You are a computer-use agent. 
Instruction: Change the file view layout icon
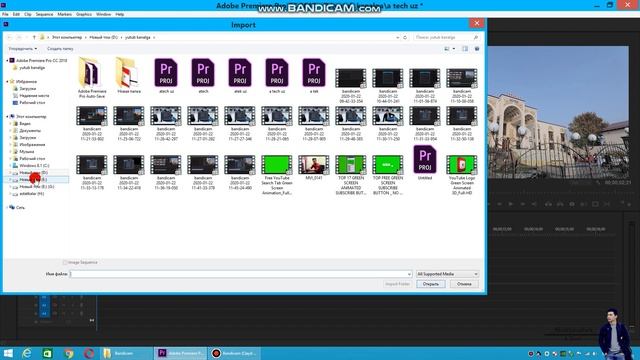(447, 49)
